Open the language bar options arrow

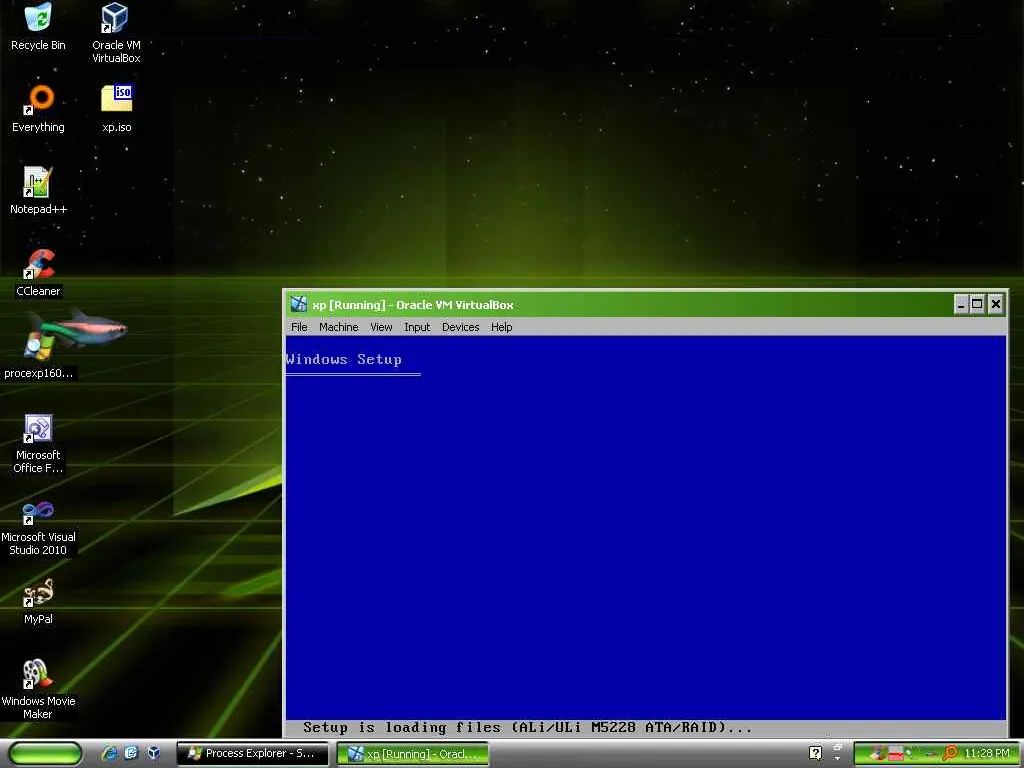tap(837, 759)
